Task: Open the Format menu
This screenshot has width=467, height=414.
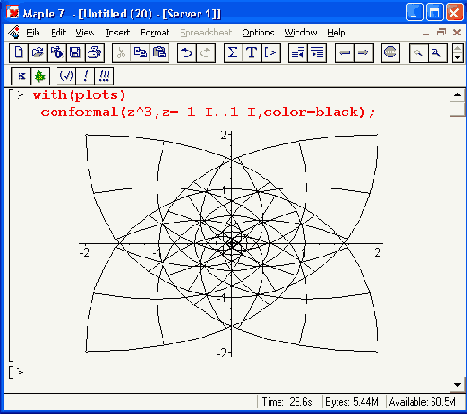Action: [x=155, y=32]
